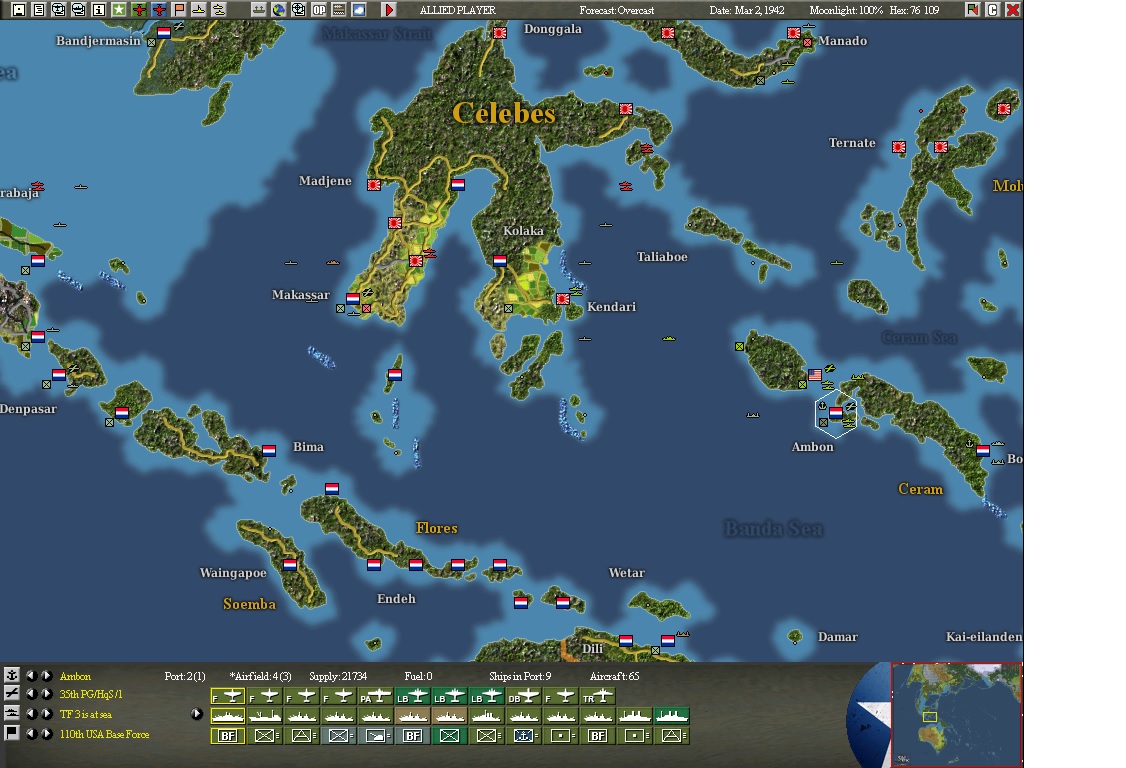Click the single yellow ship toolbar icon
The image size is (1126, 768).
pyautogui.click(x=199, y=10)
